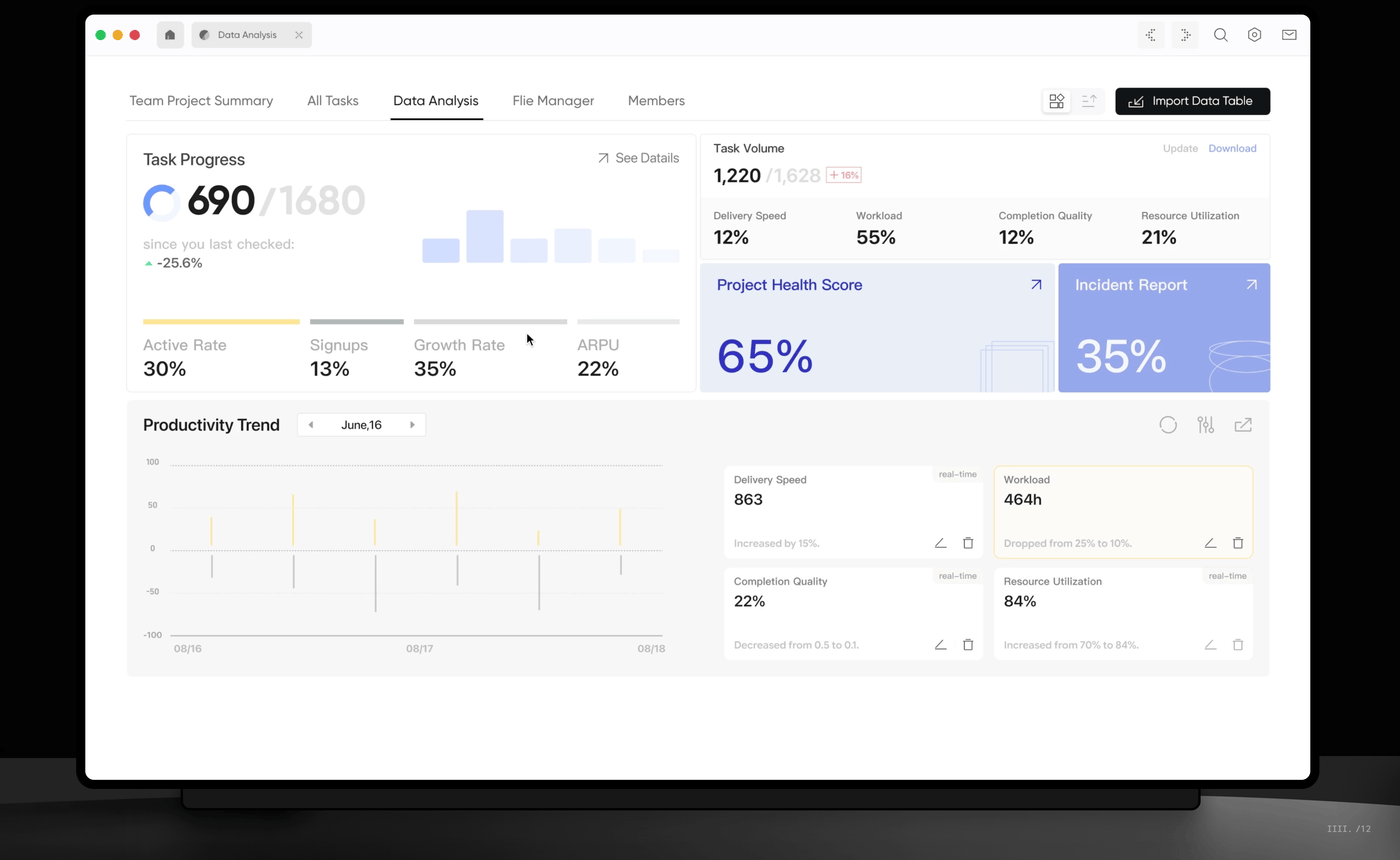Select the Data Analysis page tab
This screenshot has height=860, width=1400.
click(x=436, y=101)
